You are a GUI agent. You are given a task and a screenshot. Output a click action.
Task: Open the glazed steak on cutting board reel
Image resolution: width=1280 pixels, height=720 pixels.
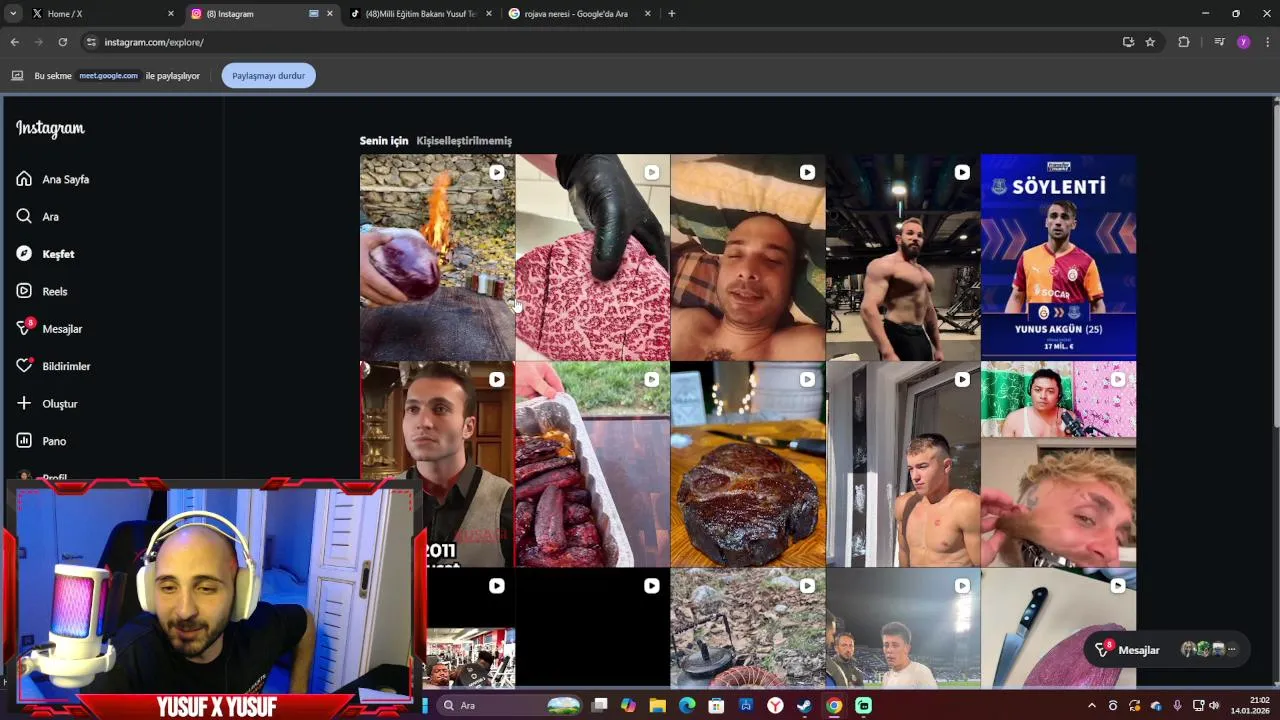(x=748, y=464)
